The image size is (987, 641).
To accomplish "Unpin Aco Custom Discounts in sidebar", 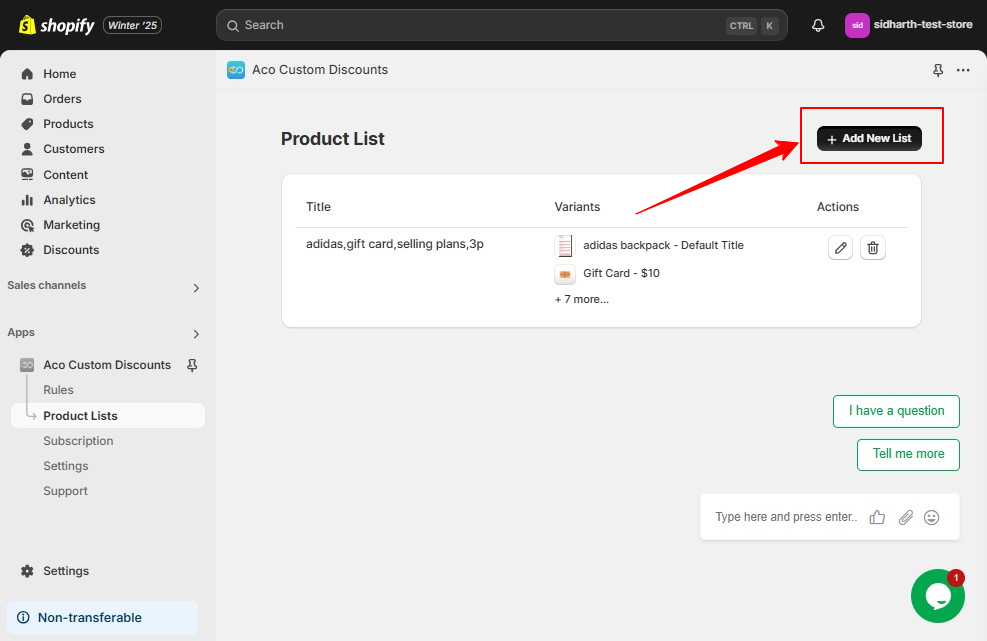I will [x=192, y=365].
